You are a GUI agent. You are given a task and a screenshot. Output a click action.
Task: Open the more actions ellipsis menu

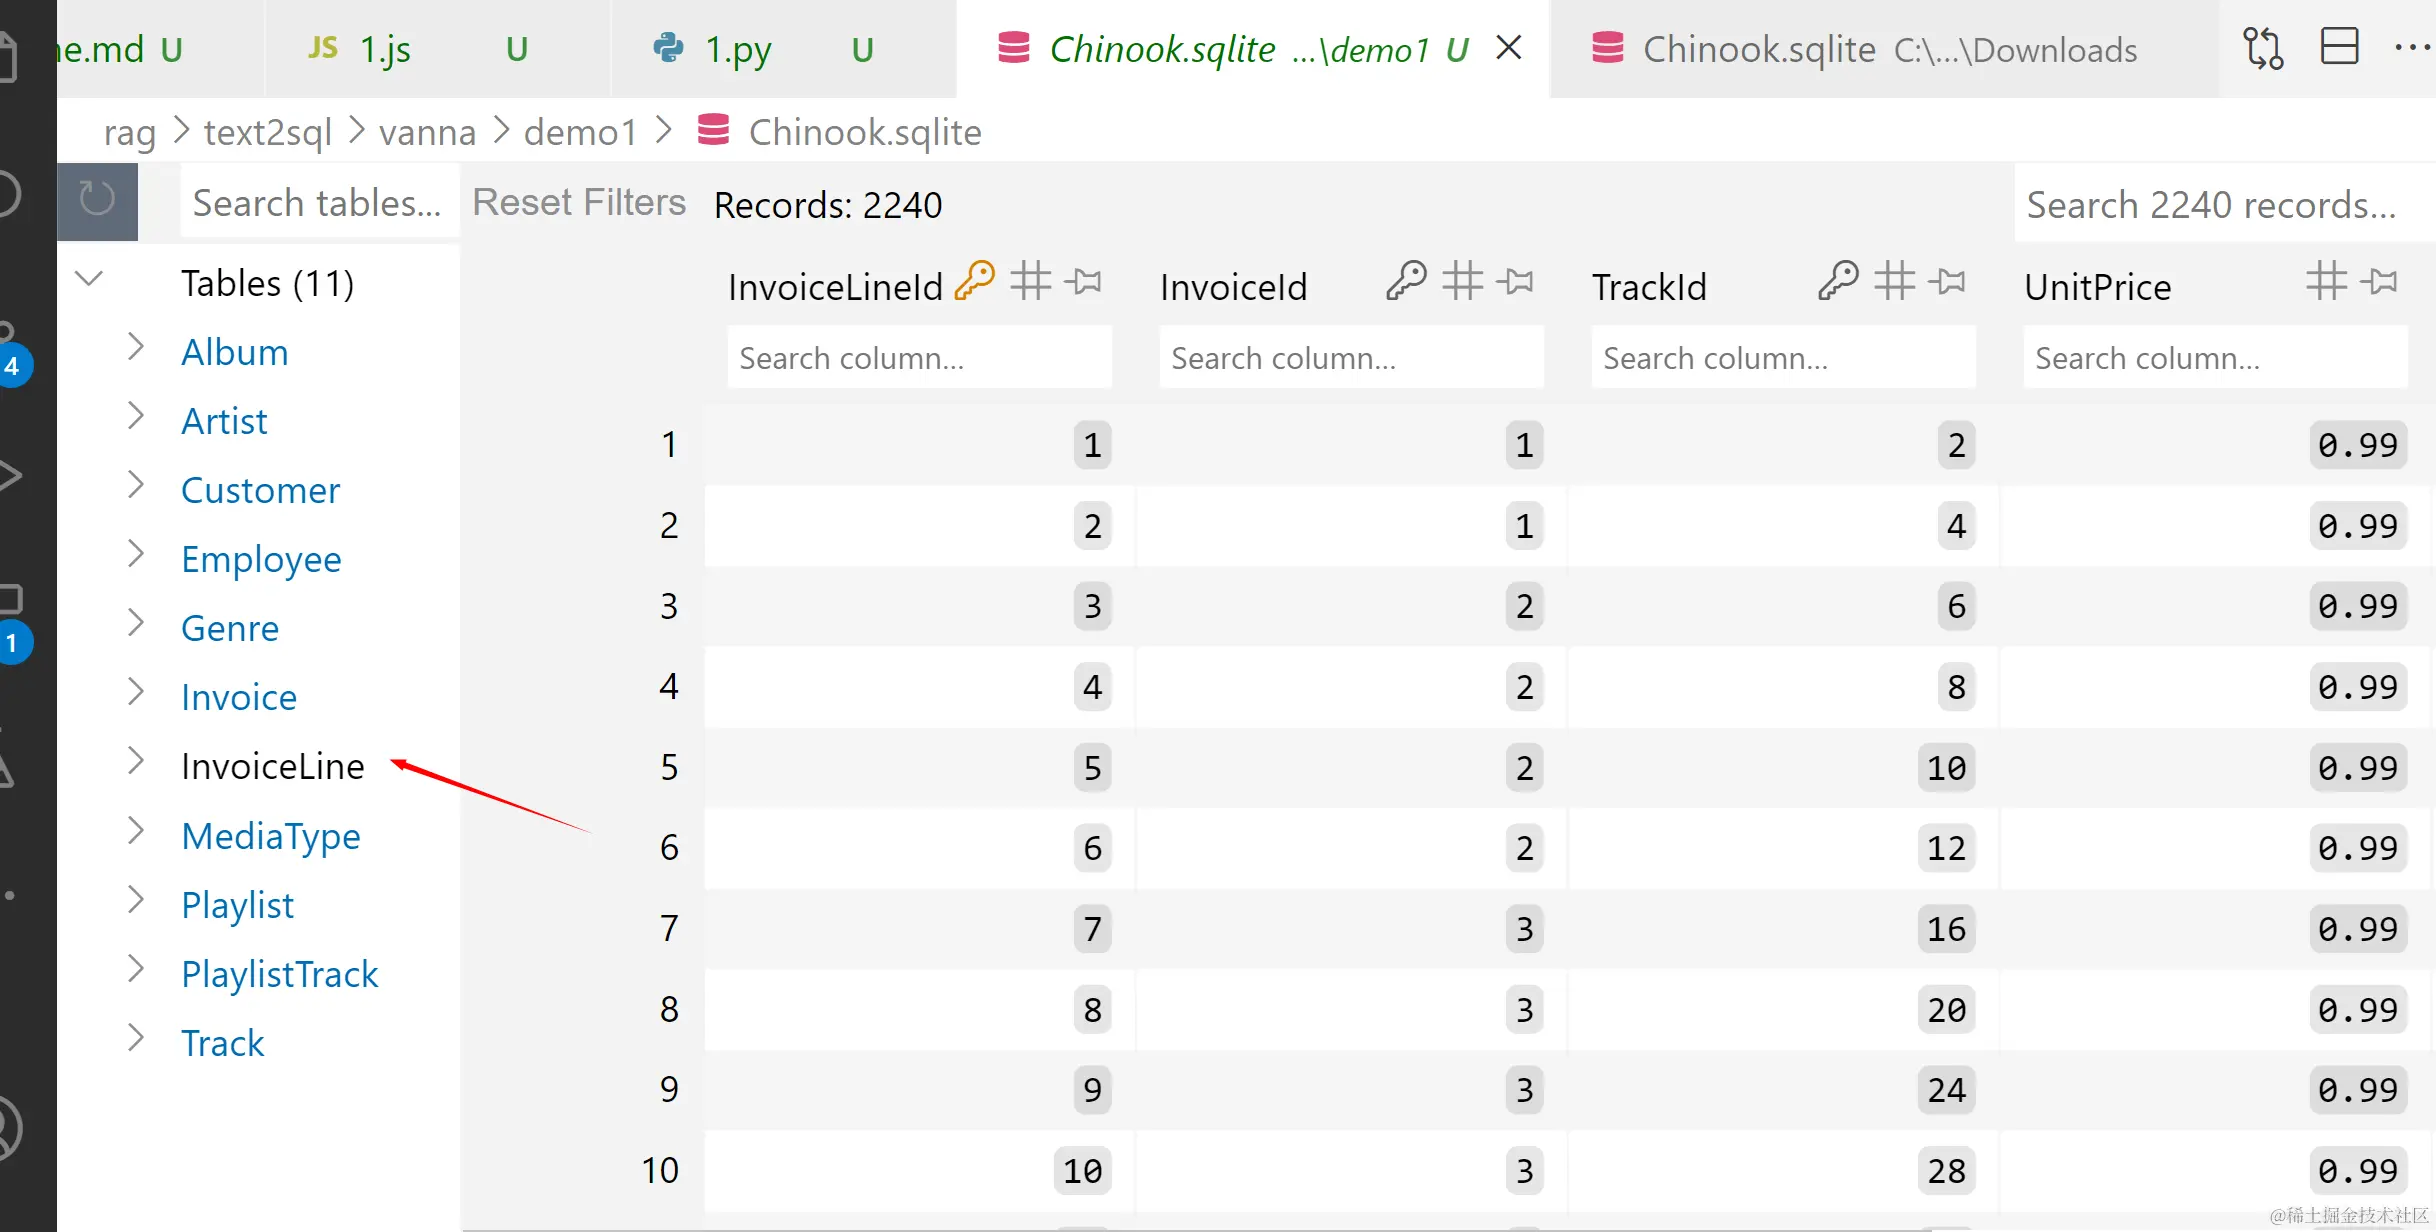[x=2412, y=47]
